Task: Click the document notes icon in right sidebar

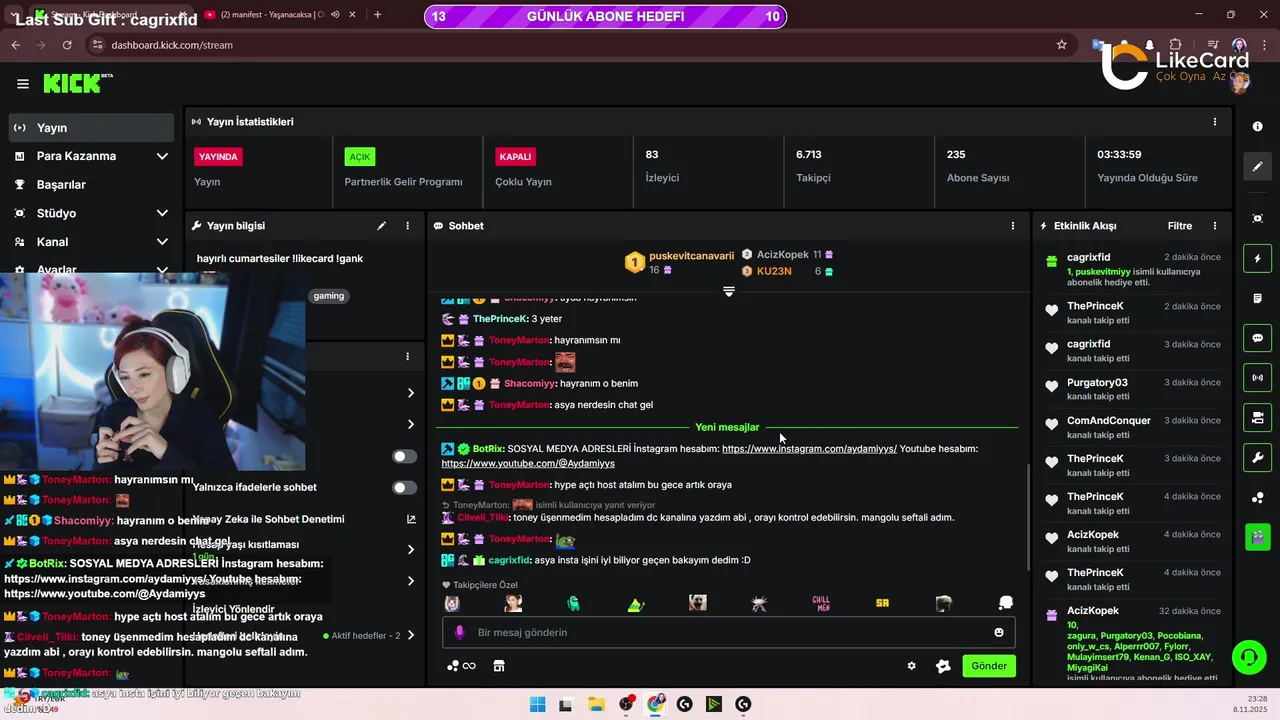Action: tap(1257, 299)
